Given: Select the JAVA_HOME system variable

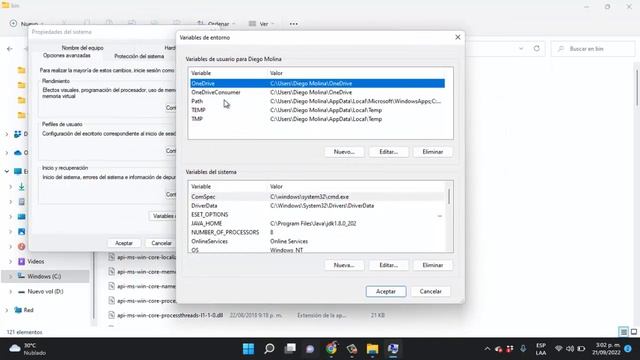Looking at the screenshot, I should [x=318, y=224].
